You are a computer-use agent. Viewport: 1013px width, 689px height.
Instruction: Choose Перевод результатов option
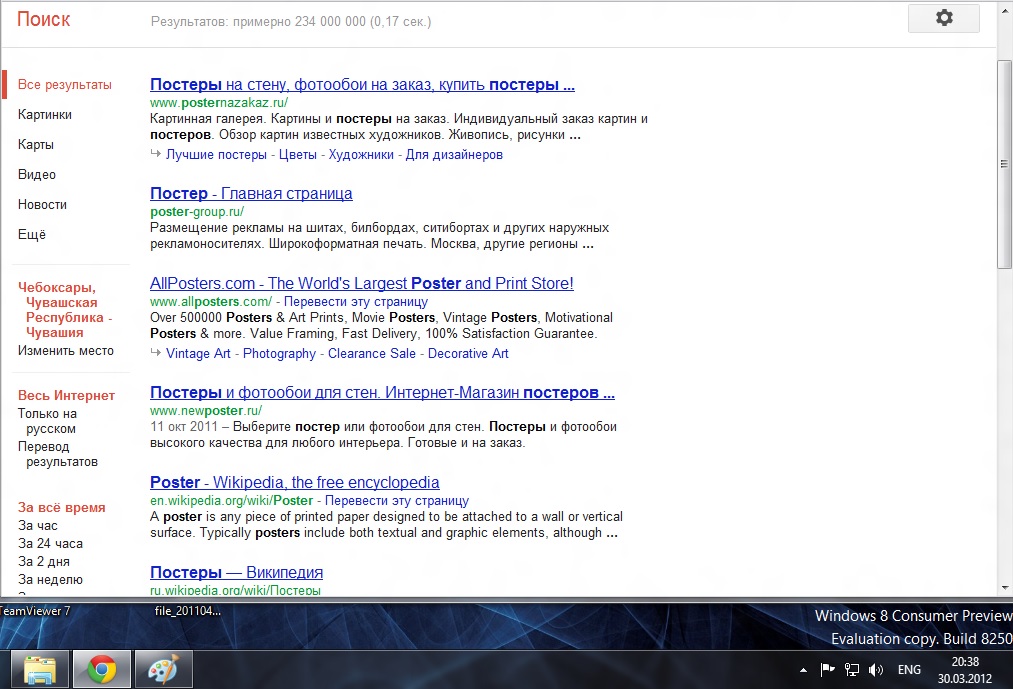[x=58, y=454]
